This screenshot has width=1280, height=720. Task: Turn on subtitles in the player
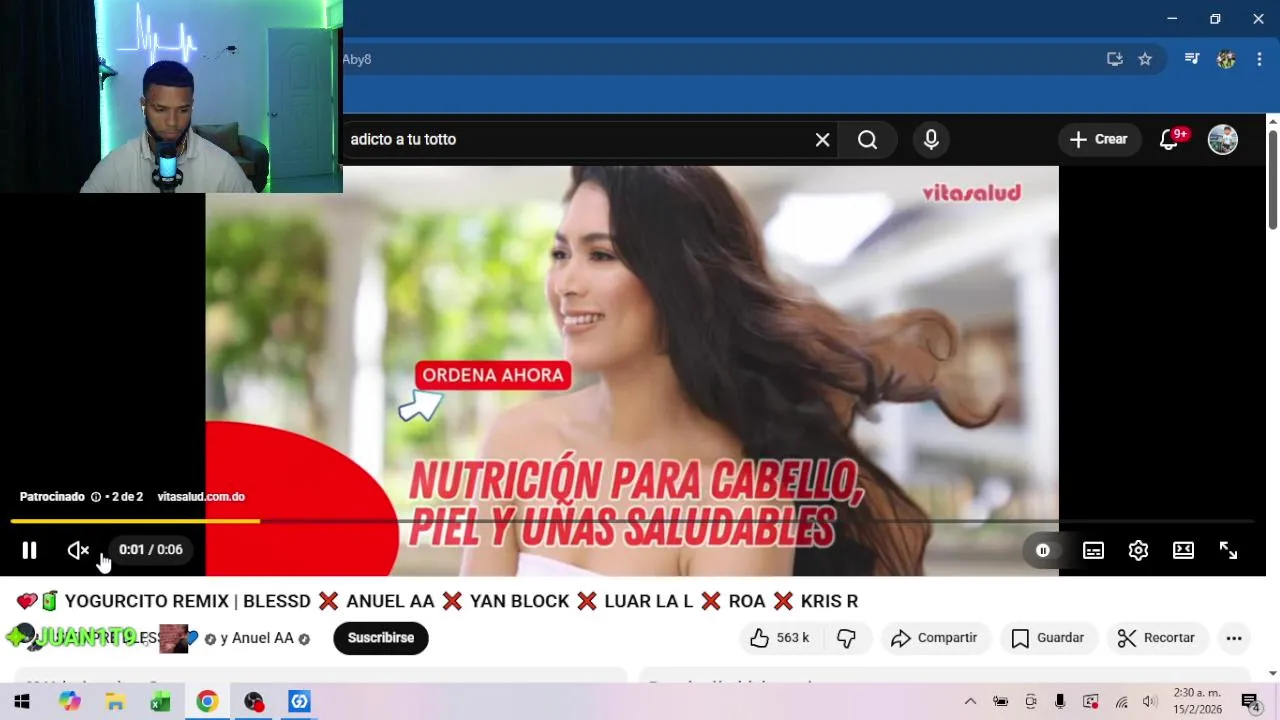pyautogui.click(x=1094, y=551)
